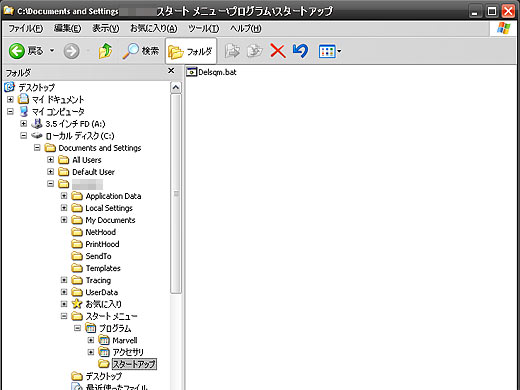Click the folder tree scrollbar thumb
Screen dimensions: 520x390
click(176, 194)
